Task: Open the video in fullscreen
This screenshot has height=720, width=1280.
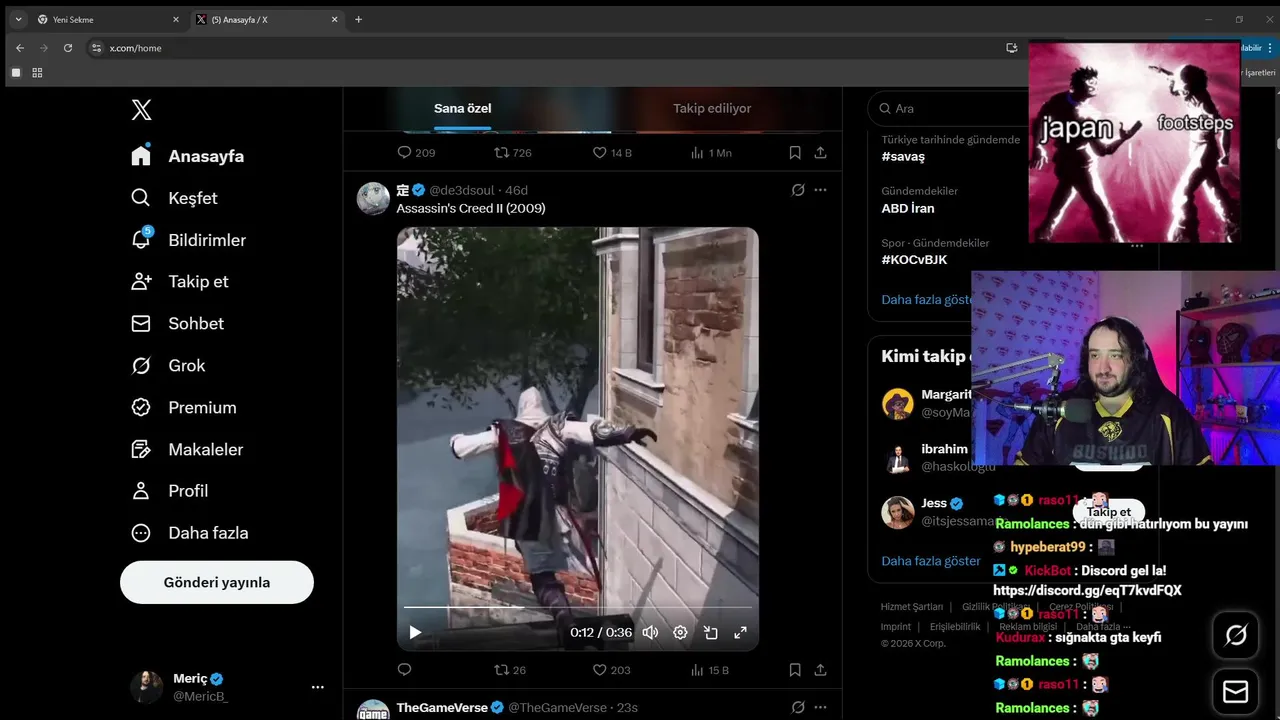Action: click(741, 632)
